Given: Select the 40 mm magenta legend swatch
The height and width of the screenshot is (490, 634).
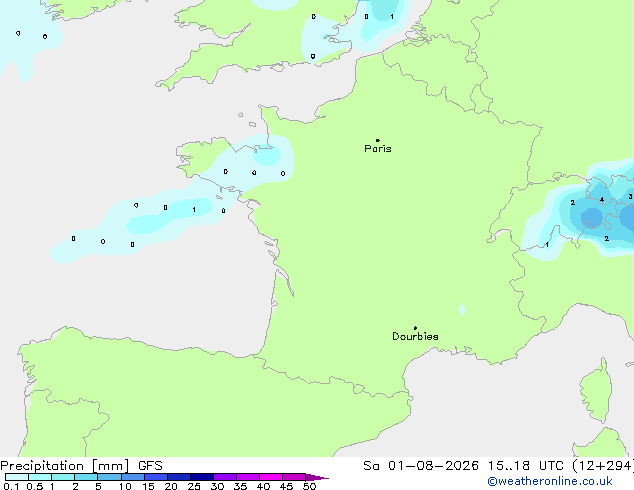Looking at the screenshot, I should (x=271, y=477).
